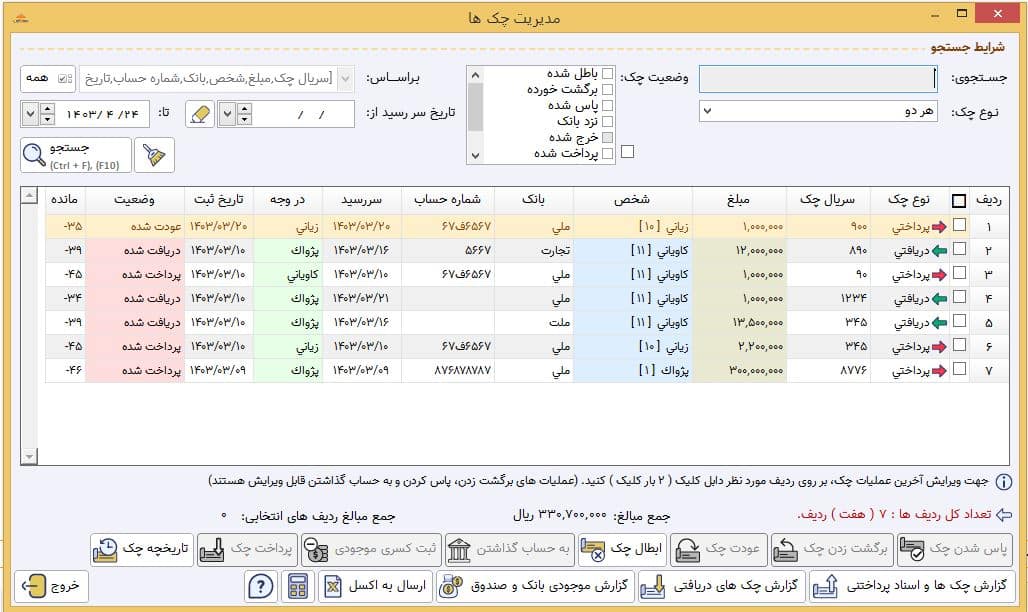Open help via the question mark icon
Screen dimensions: 1028x612
[261, 586]
